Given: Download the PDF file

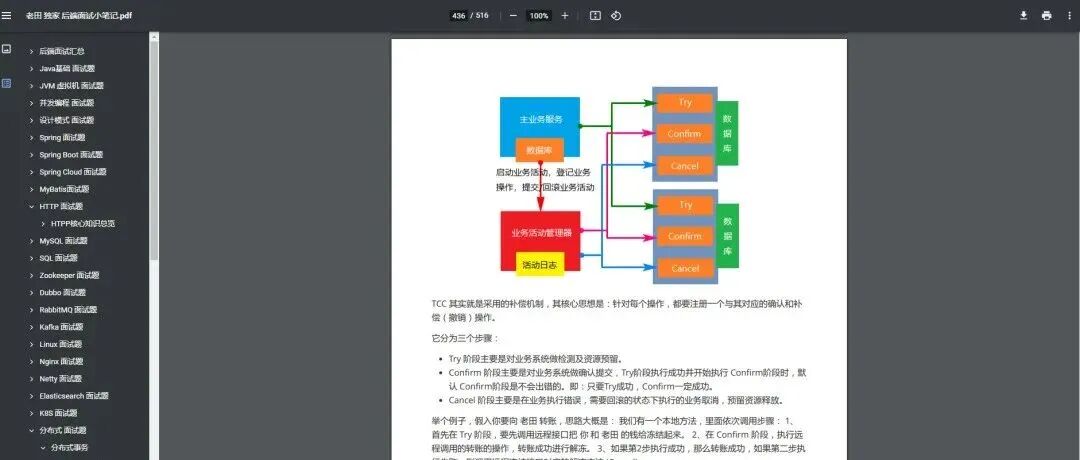Looking at the screenshot, I should (1024, 15).
